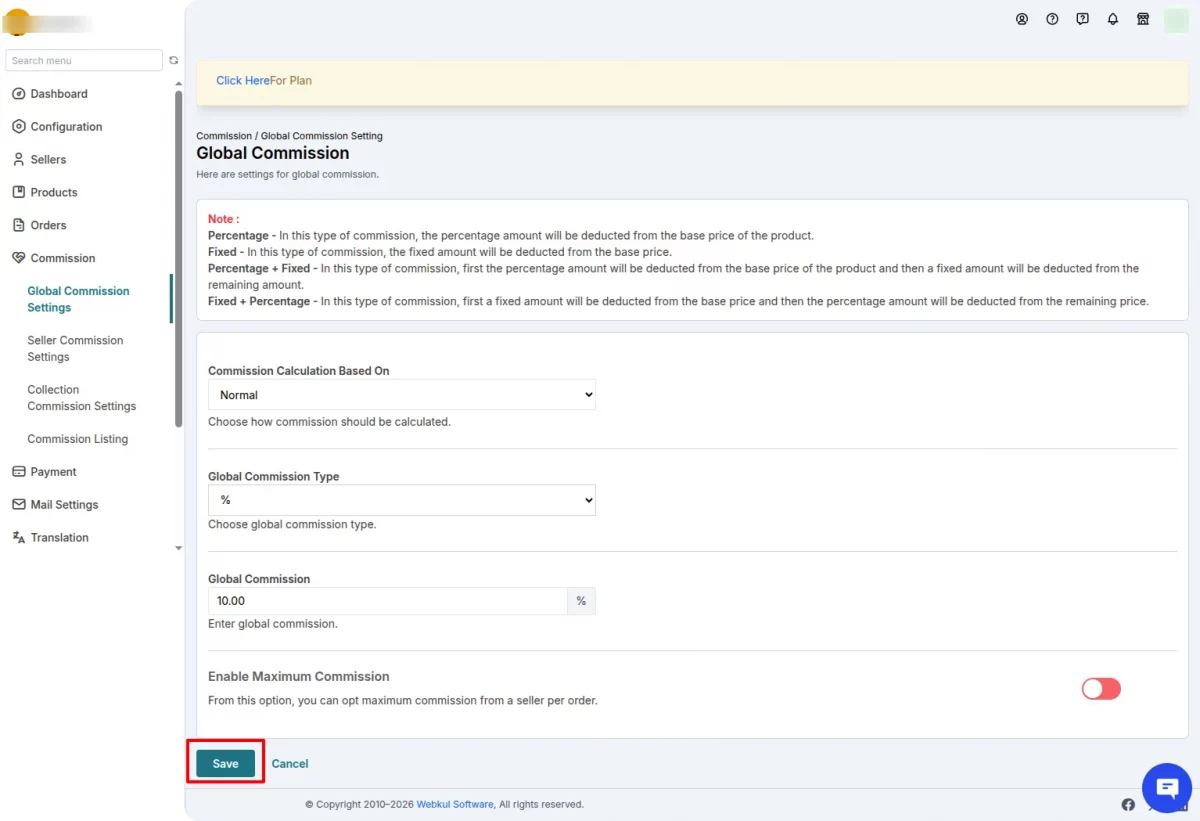The width and height of the screenshot is (1200, 821).
Task: Click the percent suffix beside commission field
Action: [581, 601]
